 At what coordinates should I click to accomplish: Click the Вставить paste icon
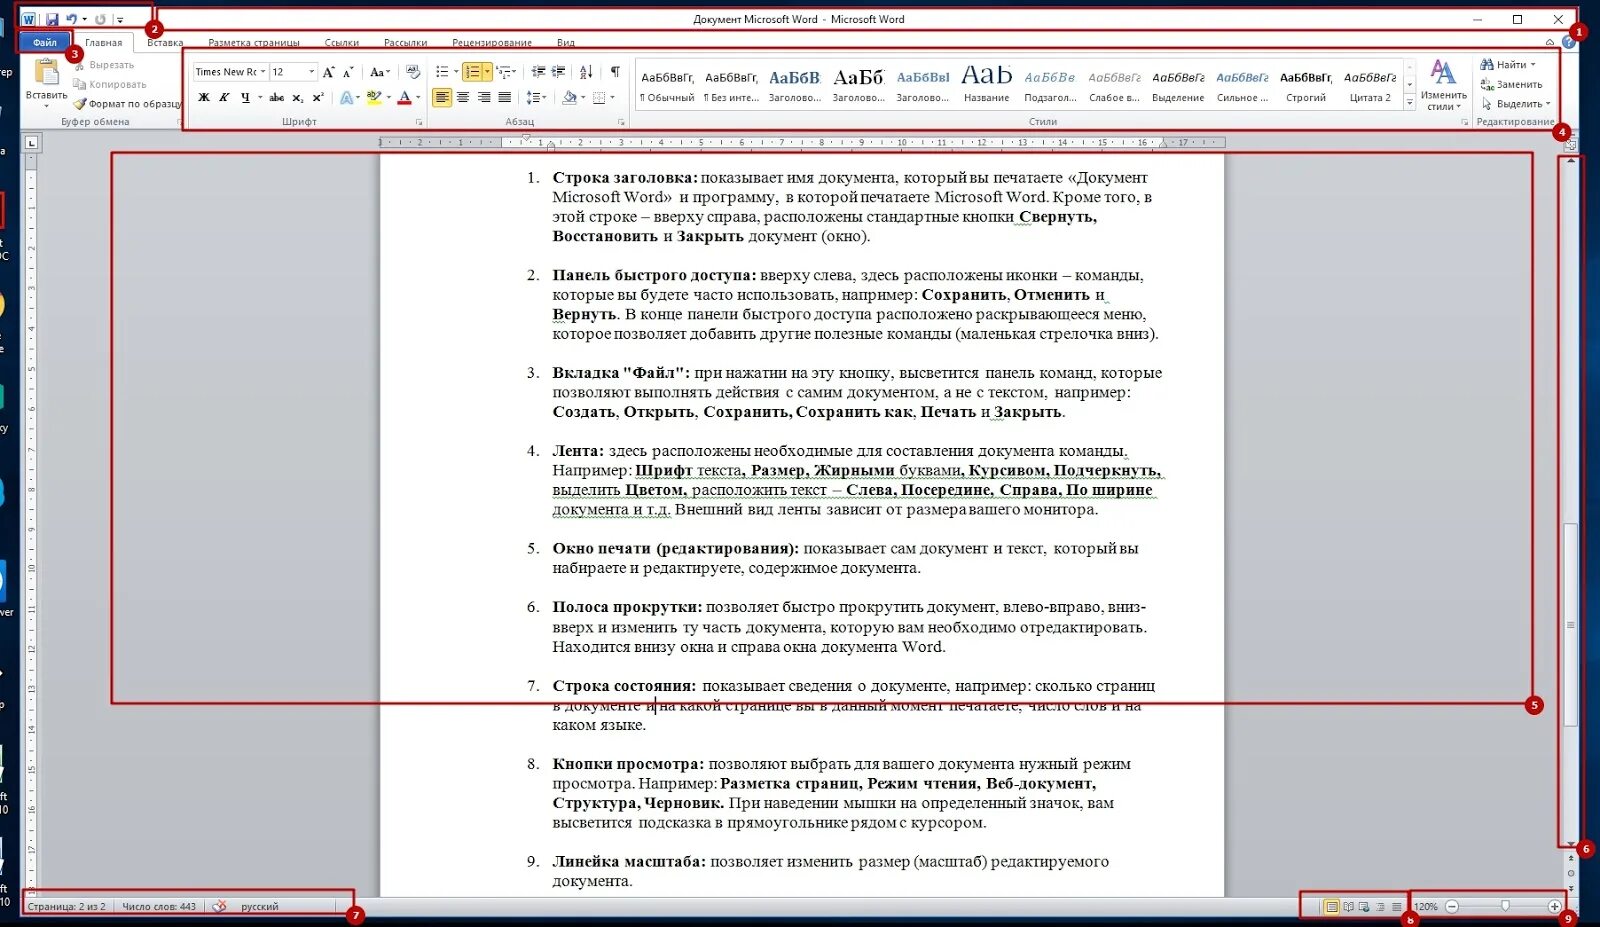46,72
